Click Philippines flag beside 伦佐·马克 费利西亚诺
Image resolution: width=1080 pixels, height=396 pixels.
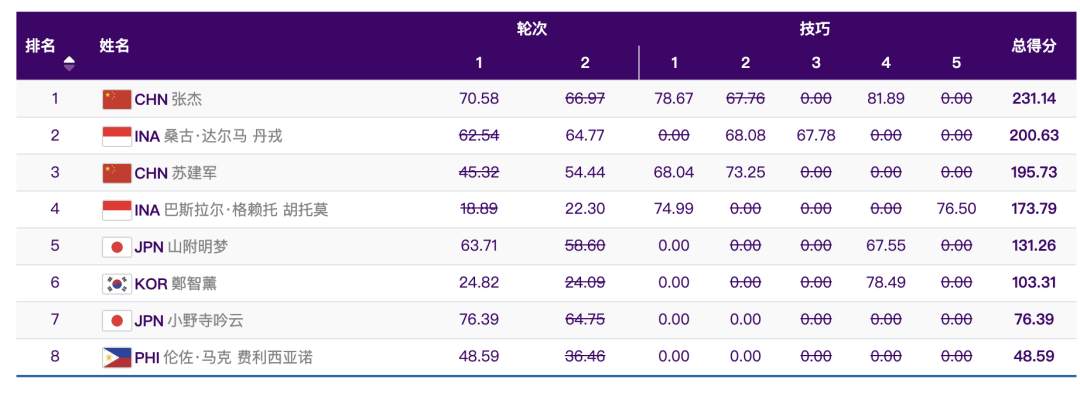[116, 357]
